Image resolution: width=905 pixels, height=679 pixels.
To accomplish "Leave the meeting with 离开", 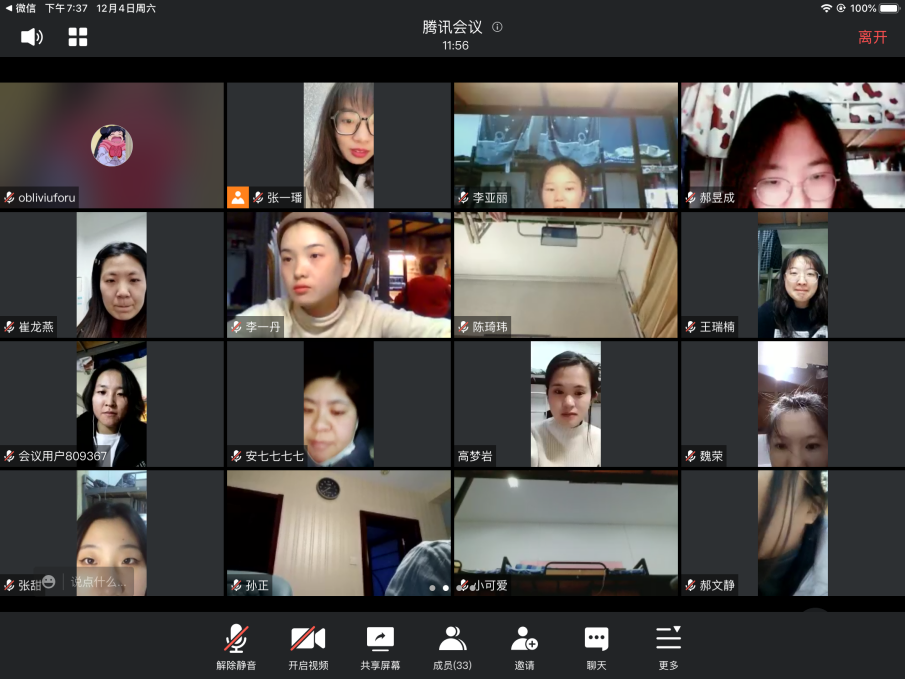I will click(x=872, y=37).
